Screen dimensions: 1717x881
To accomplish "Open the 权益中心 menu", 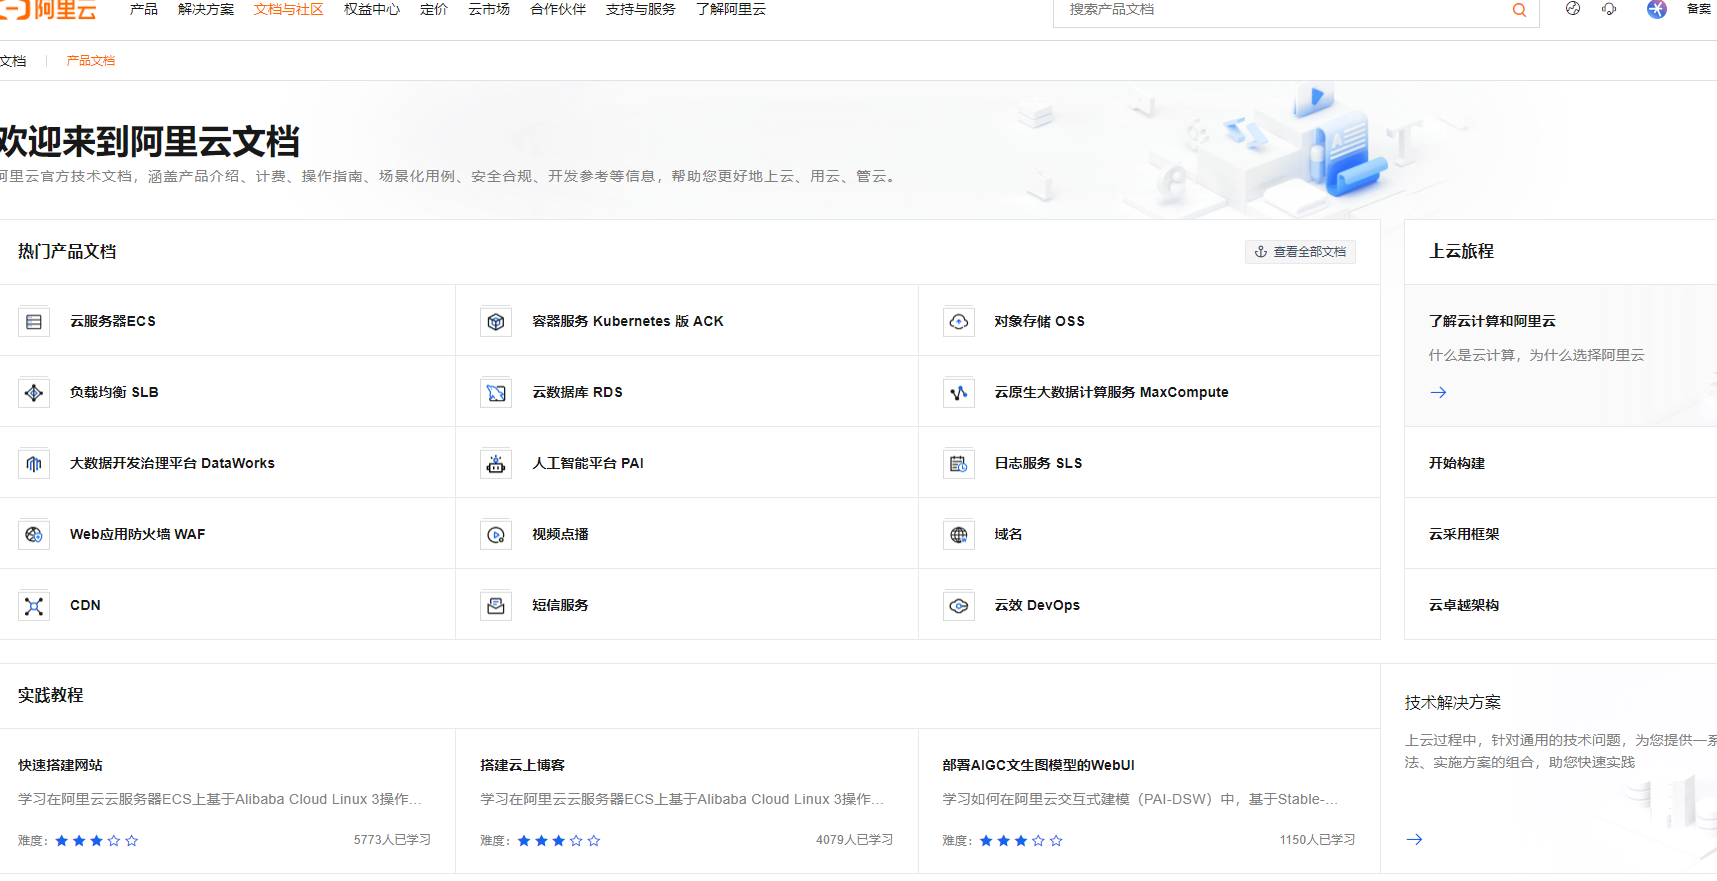I will pos(372,9).
